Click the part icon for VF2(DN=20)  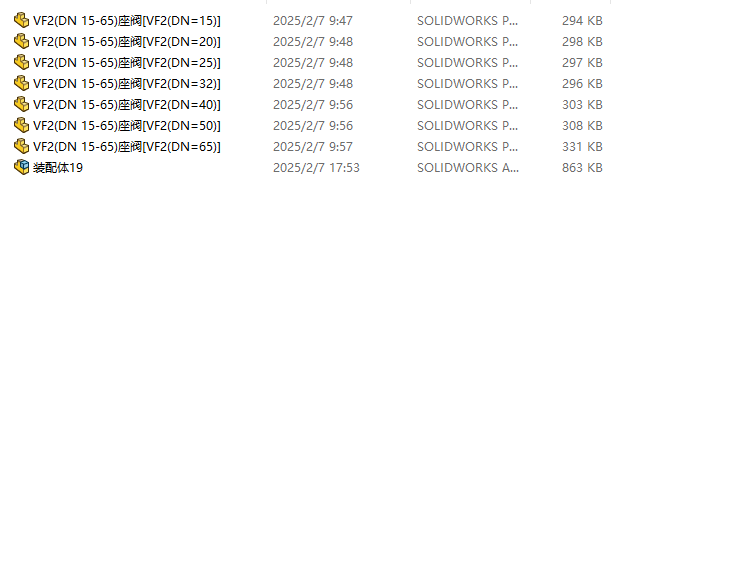tap(21, 42)
